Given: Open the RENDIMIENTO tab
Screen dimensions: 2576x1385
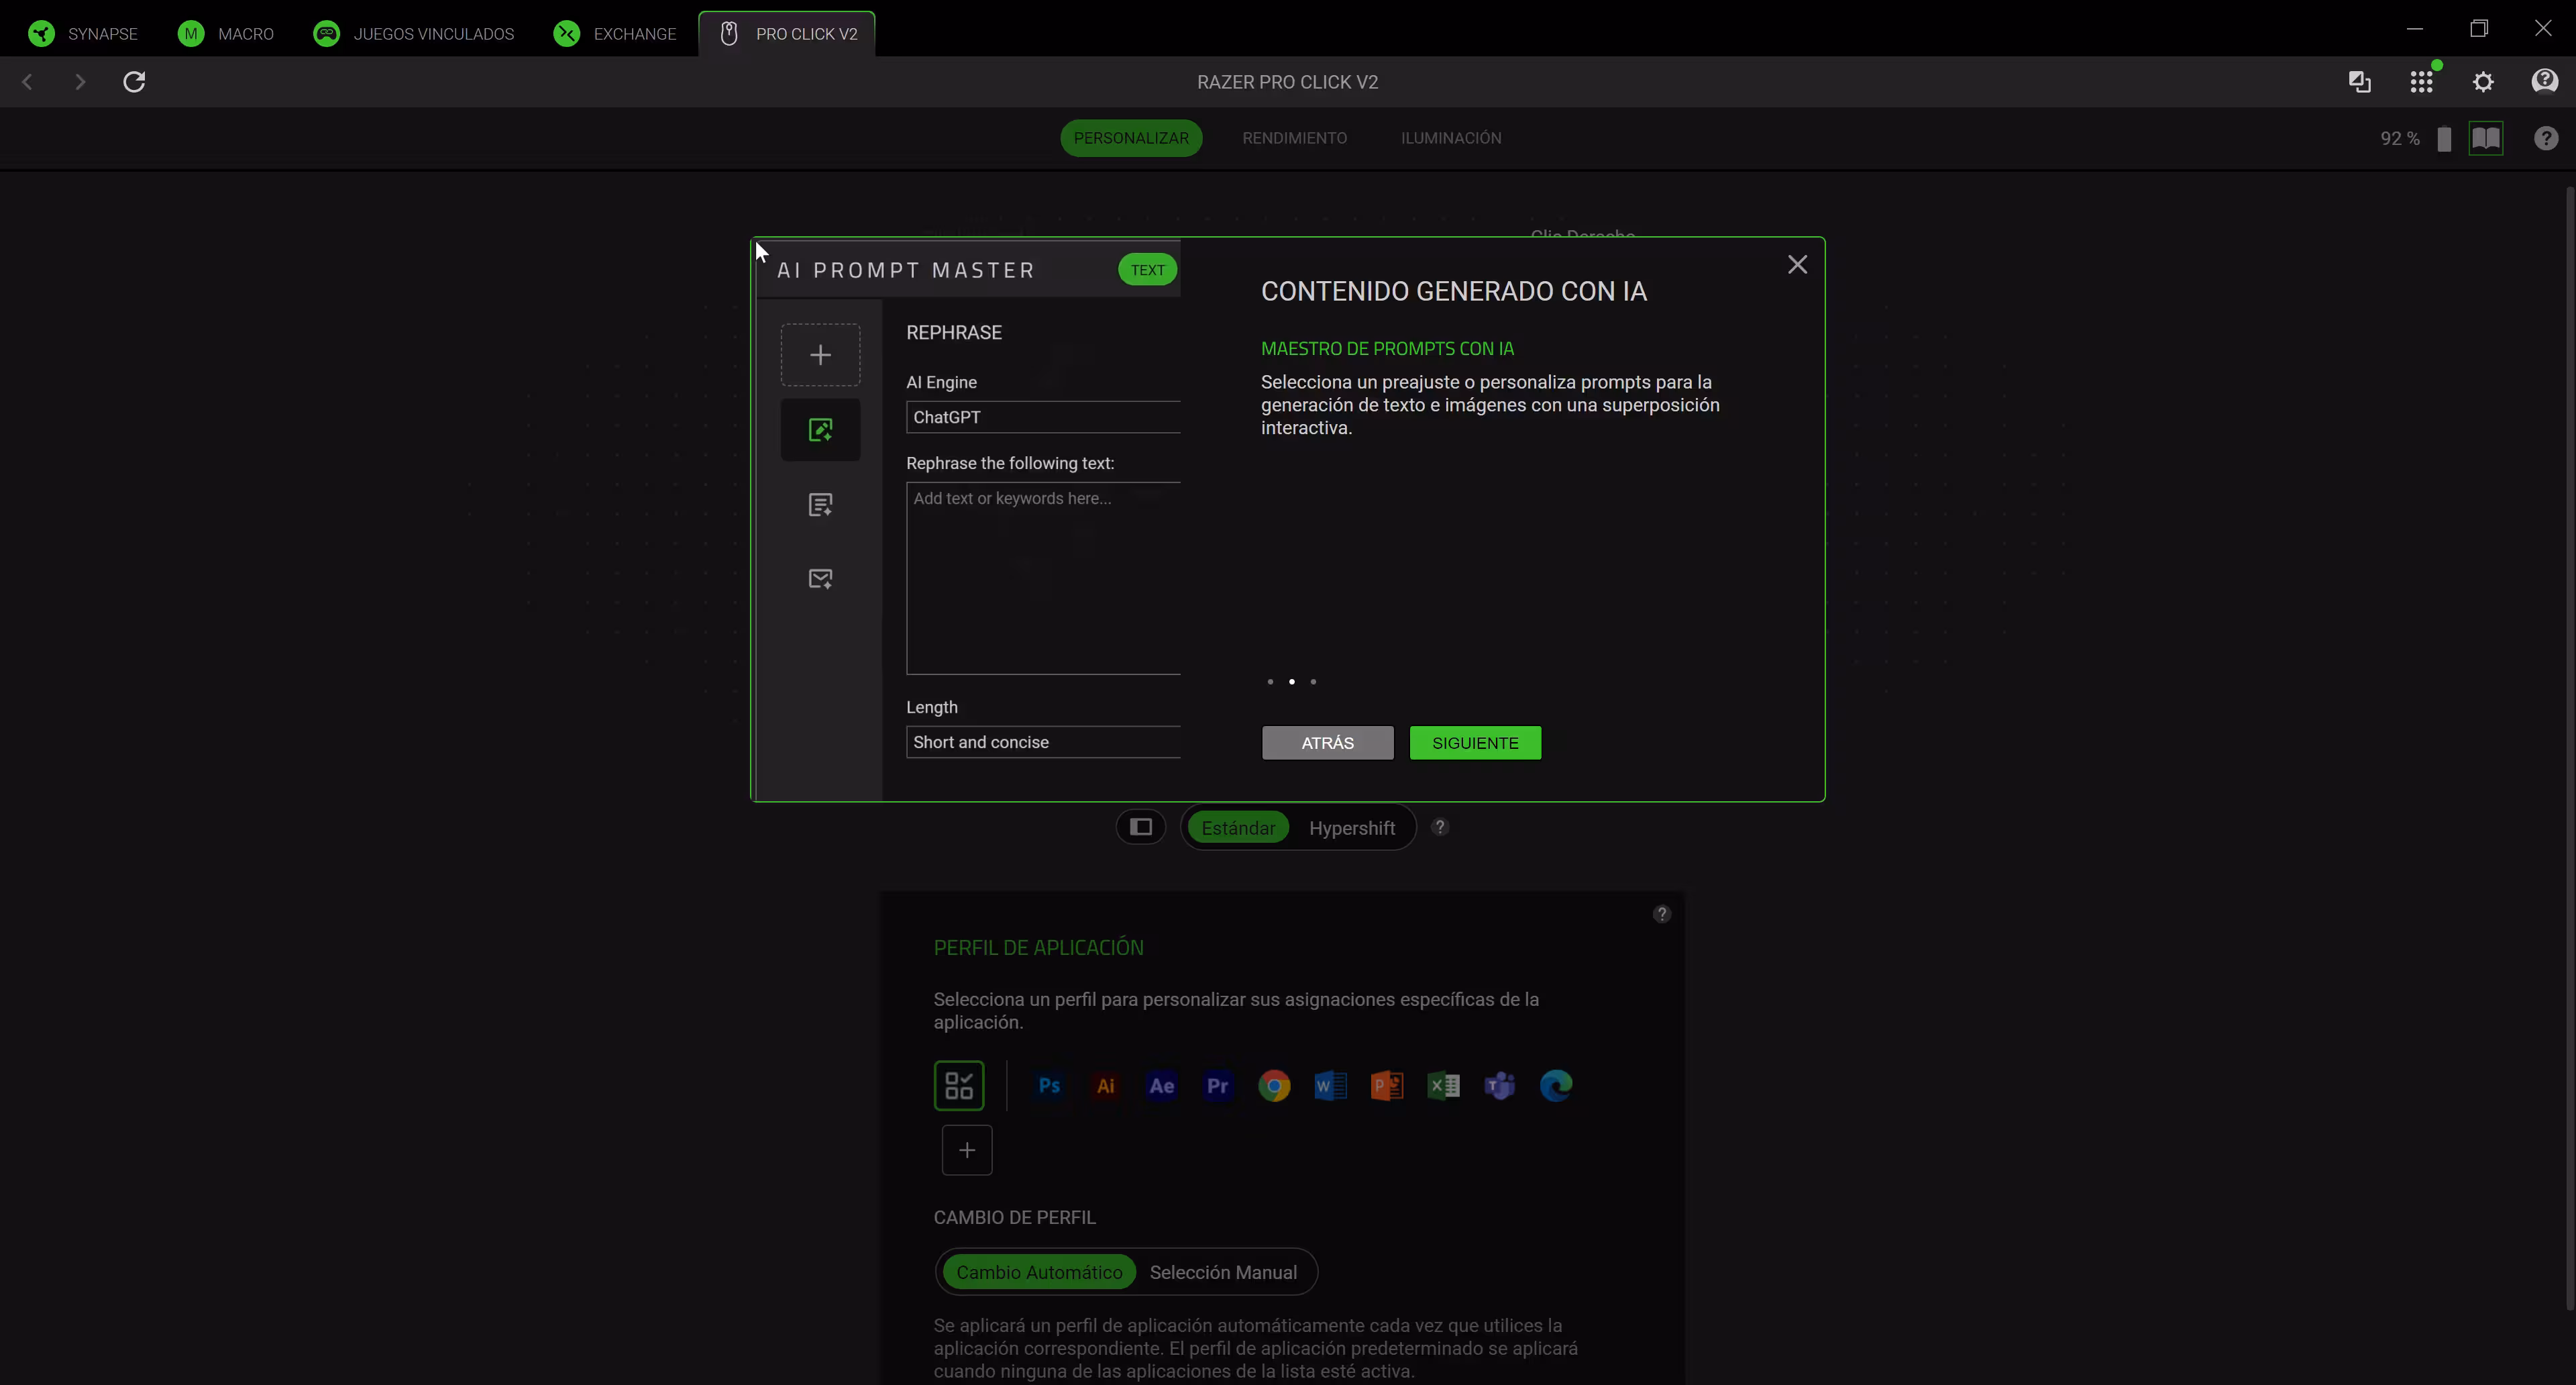Looking at the screenshot, I should [x=1294, y=138].
